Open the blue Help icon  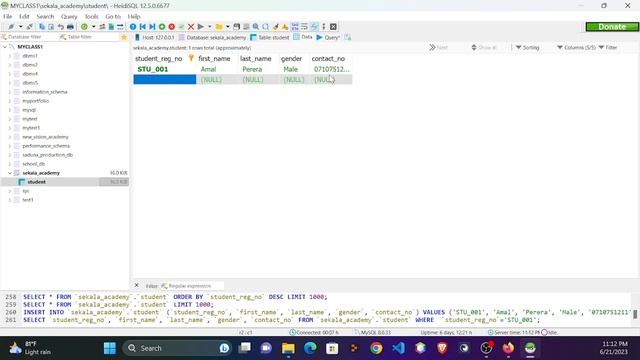click(133, 27)
